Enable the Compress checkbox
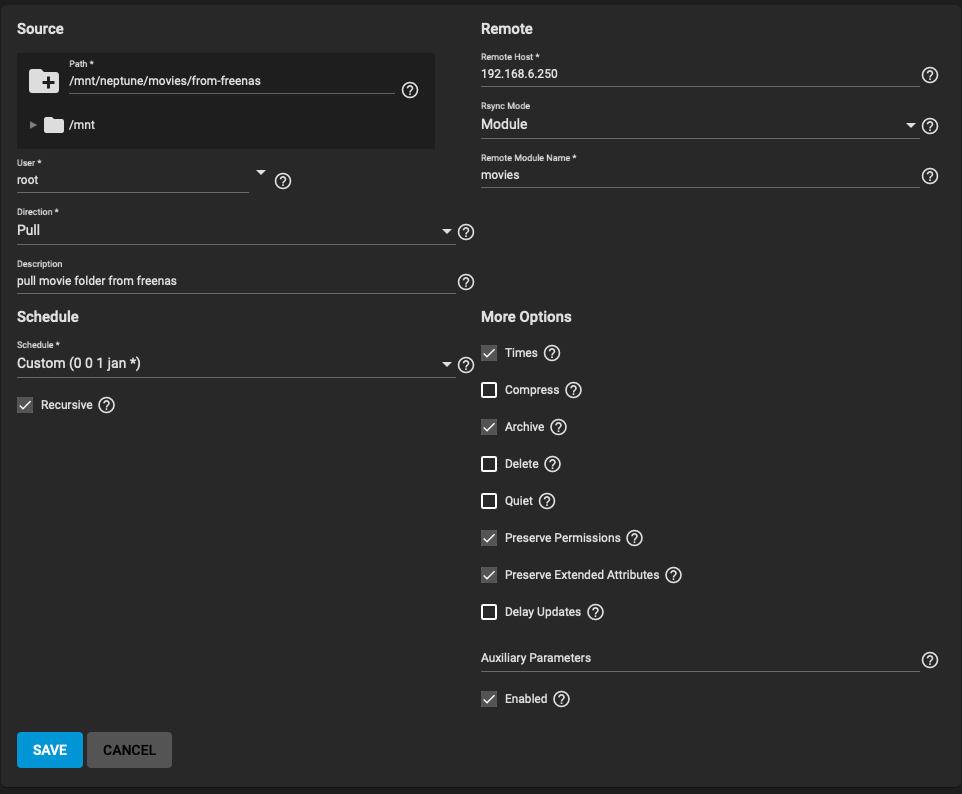962x794 pixels. [x=489, y=390]
